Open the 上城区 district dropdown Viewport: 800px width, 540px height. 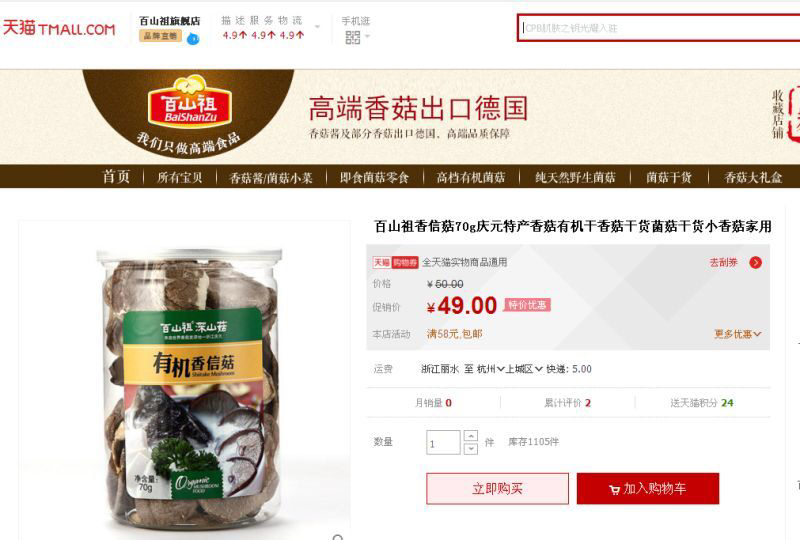(524, 369)
